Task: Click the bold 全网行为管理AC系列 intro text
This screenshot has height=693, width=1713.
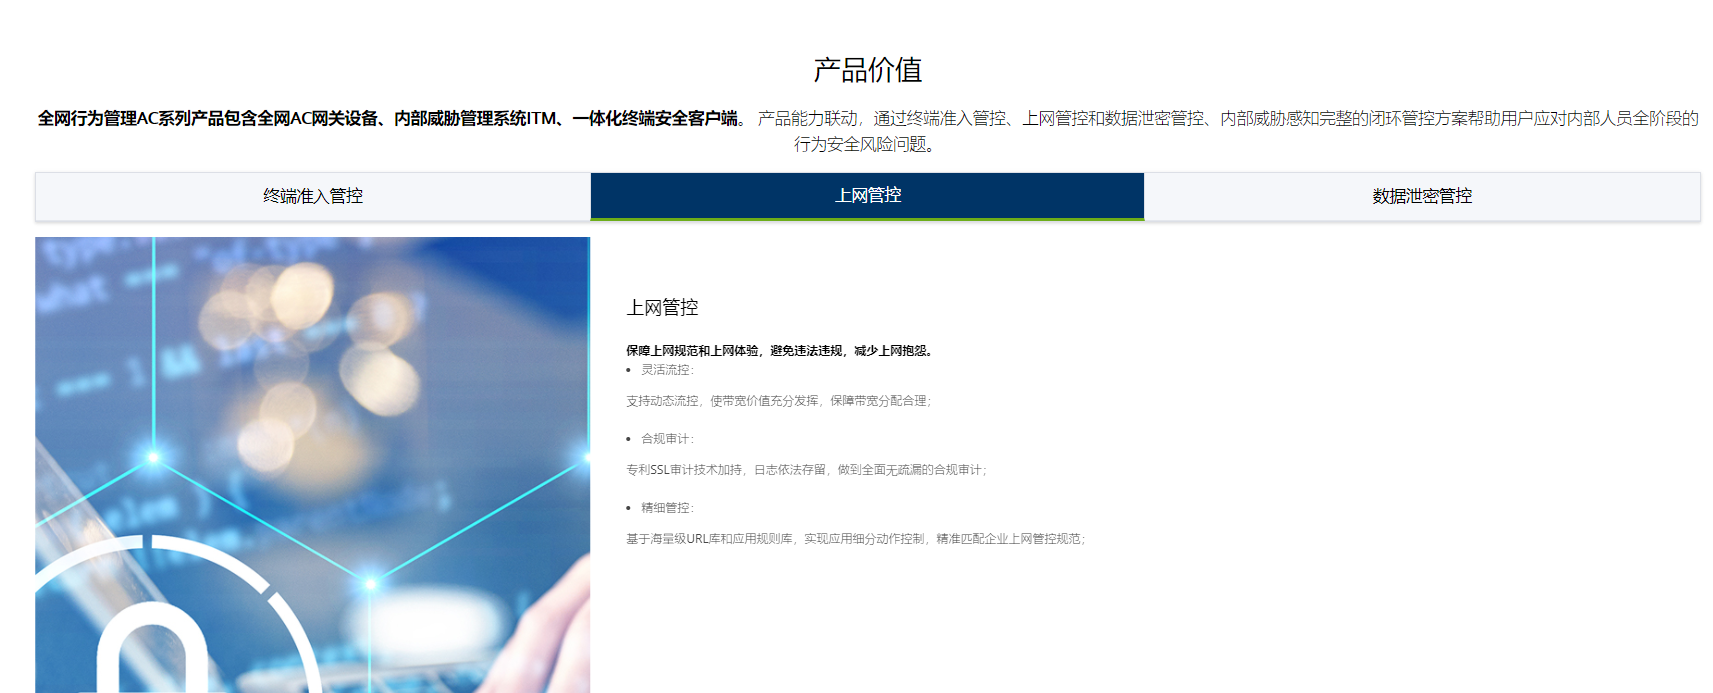Action: 390,119
